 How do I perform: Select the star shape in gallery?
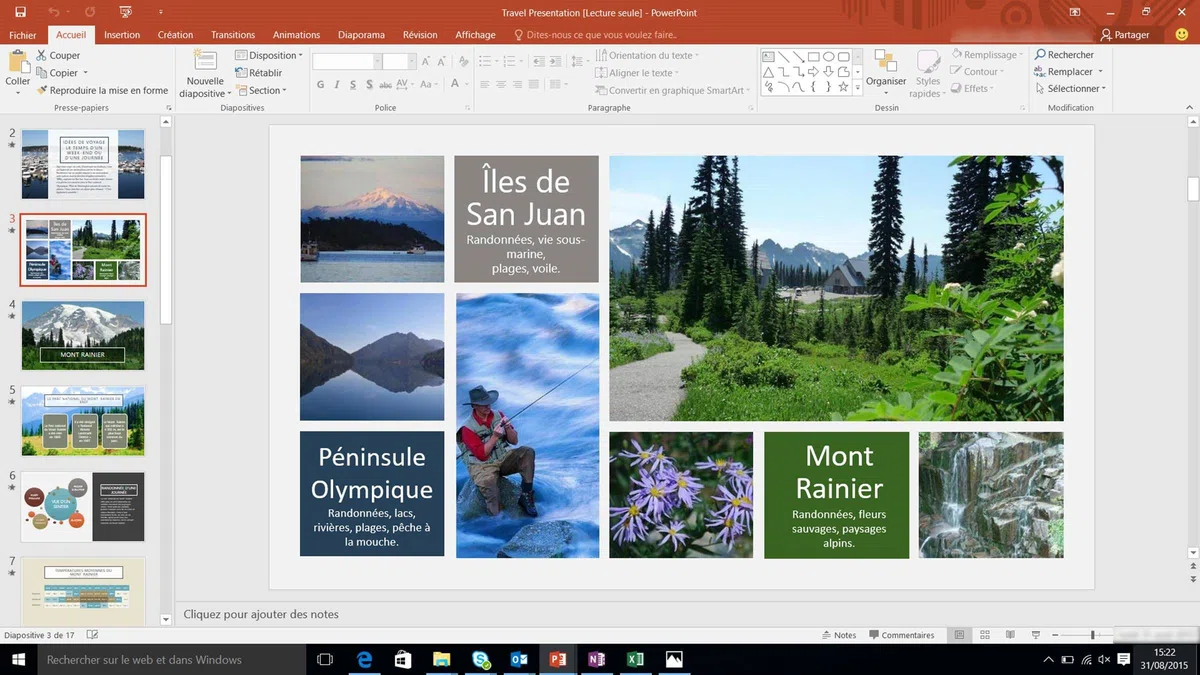tap(843, 87)
